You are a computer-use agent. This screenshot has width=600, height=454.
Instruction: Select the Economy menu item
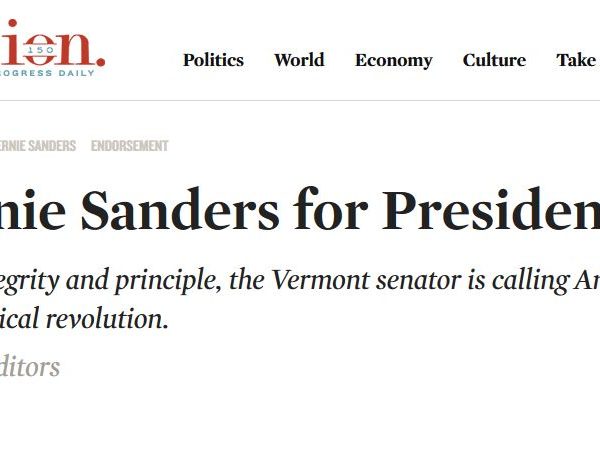click(x=393, y=60)
